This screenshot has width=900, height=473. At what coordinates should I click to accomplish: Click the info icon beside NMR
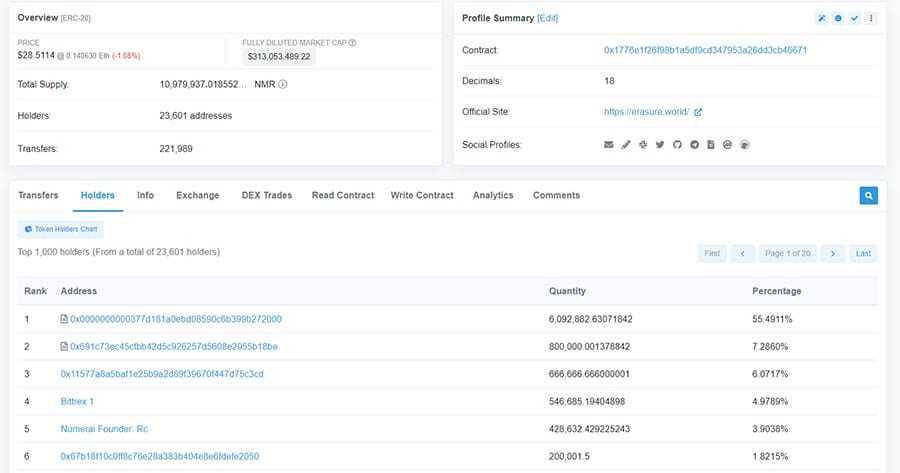[283, 84]
